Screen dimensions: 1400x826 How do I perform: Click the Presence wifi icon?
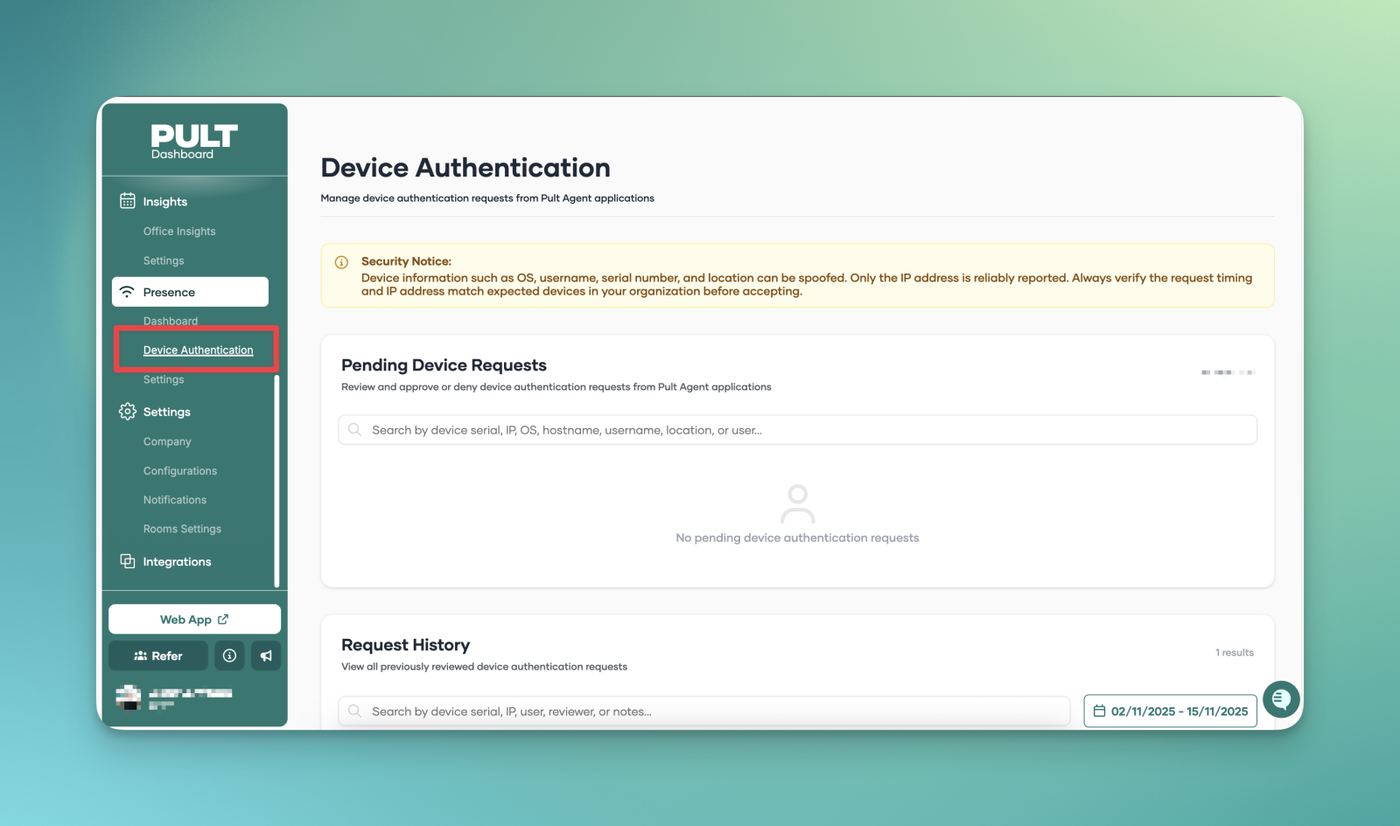click(x=127, y=292)
